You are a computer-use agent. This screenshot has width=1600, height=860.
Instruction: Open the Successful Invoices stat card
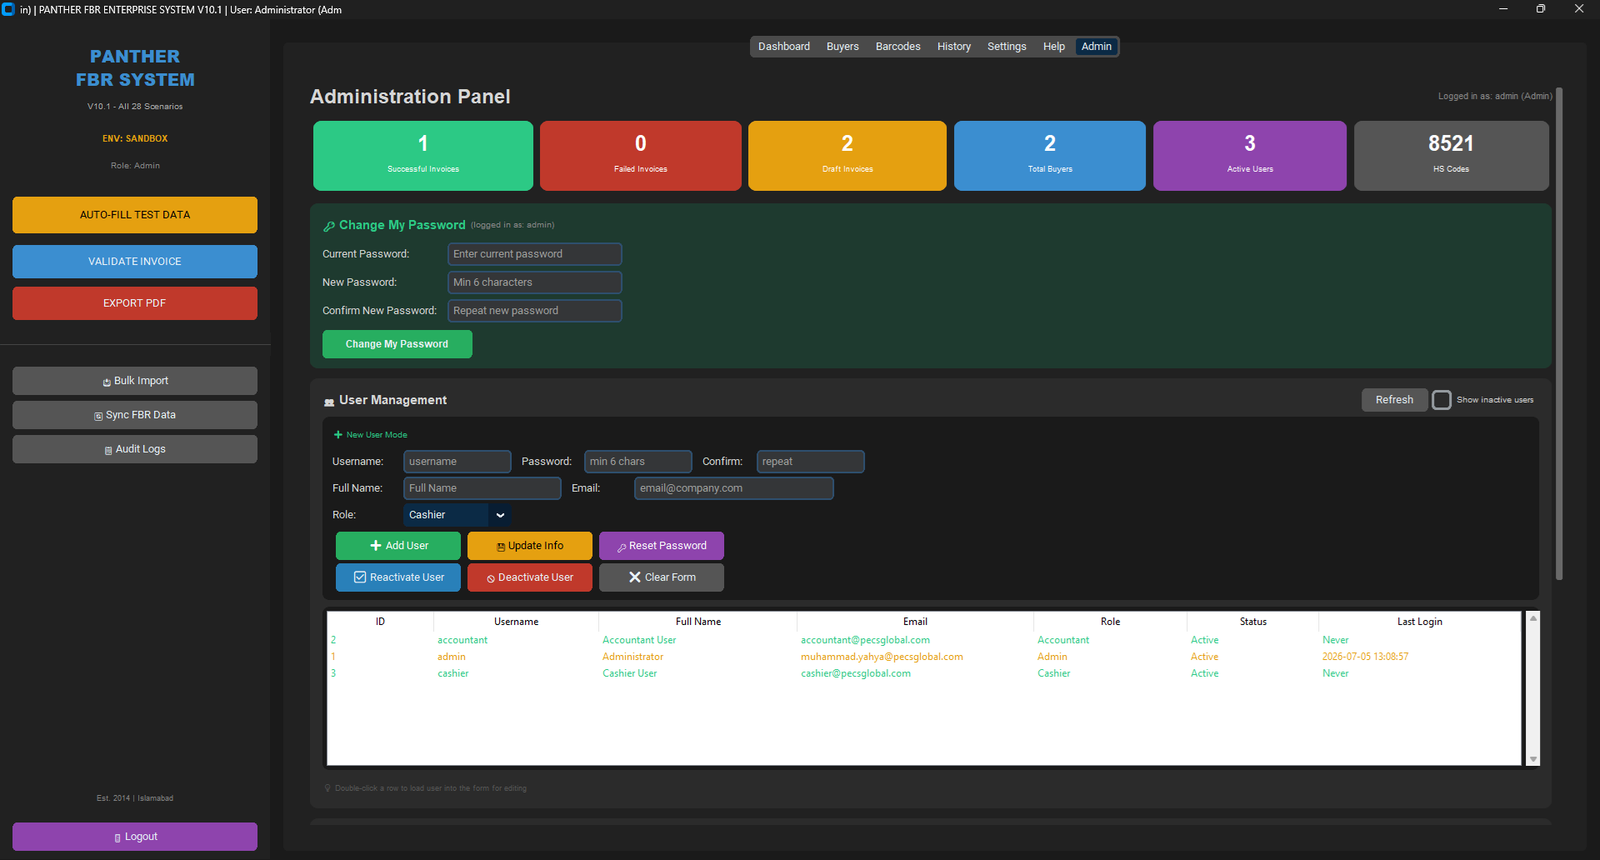tap(423, 156)
